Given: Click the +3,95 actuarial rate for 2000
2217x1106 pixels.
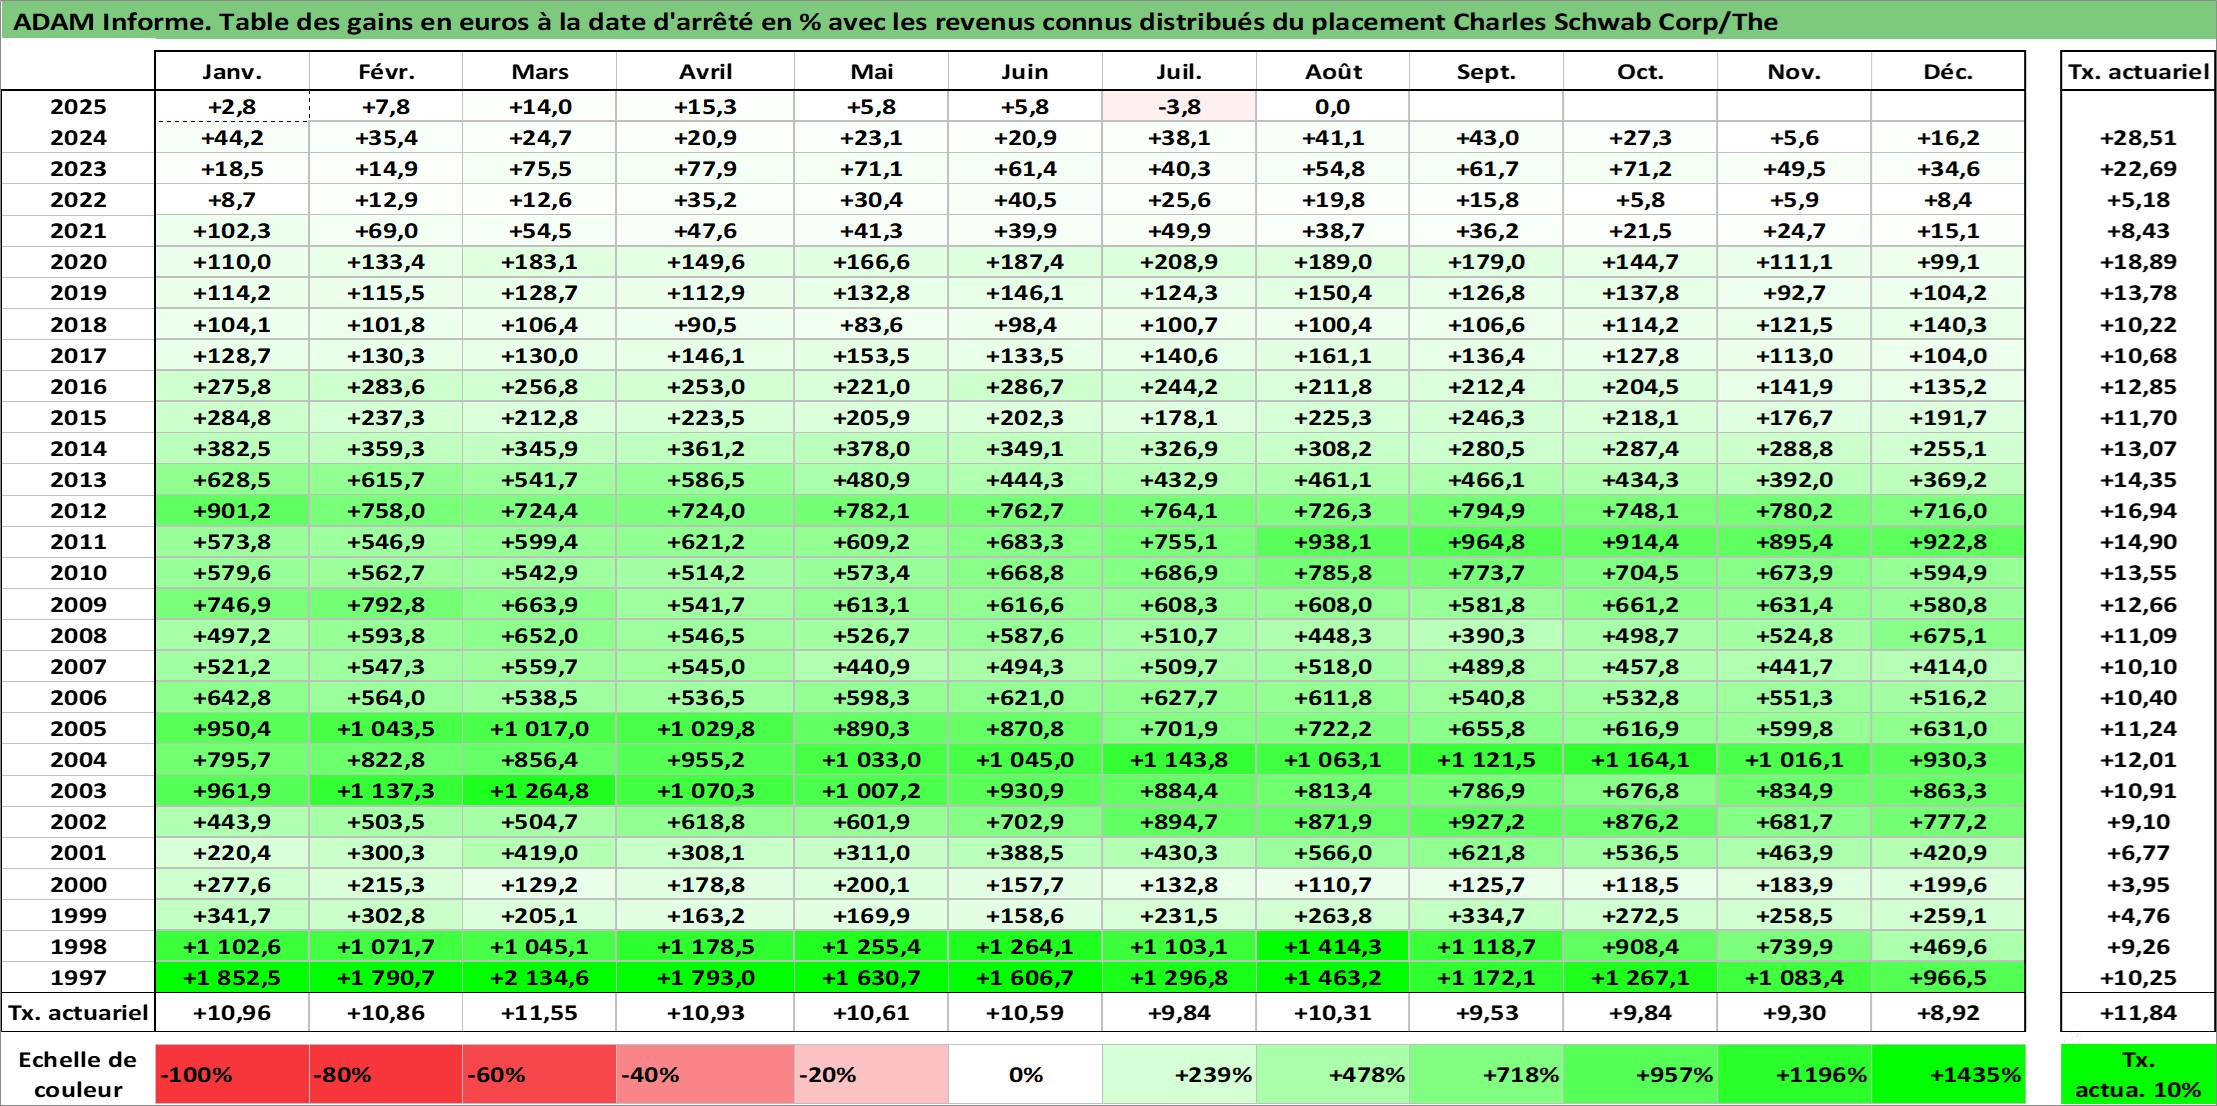Looking at the screenshot, I should [2138, 884].
